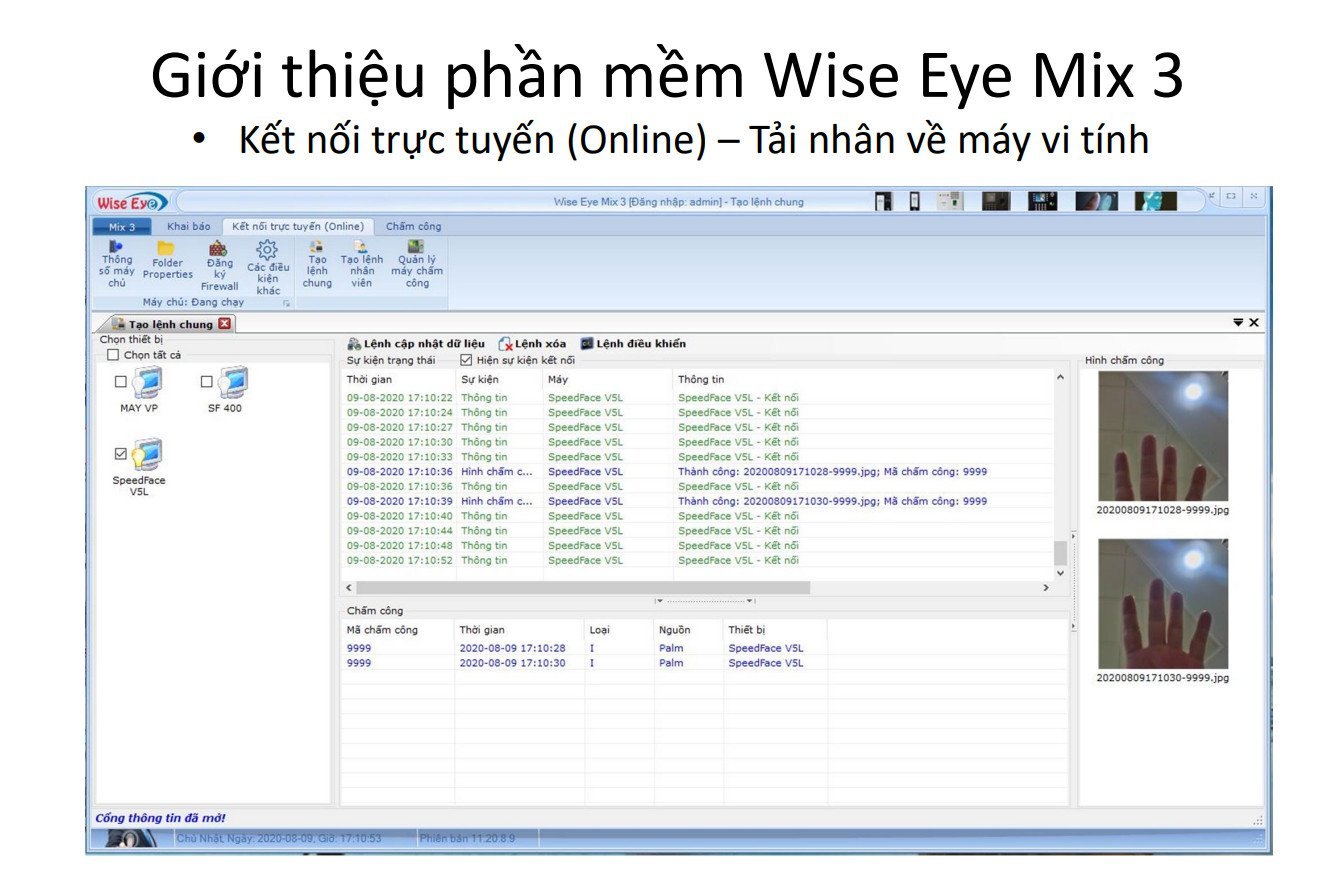
Task: Check the MAY VP device checkbox
Action: click(121, 382)
